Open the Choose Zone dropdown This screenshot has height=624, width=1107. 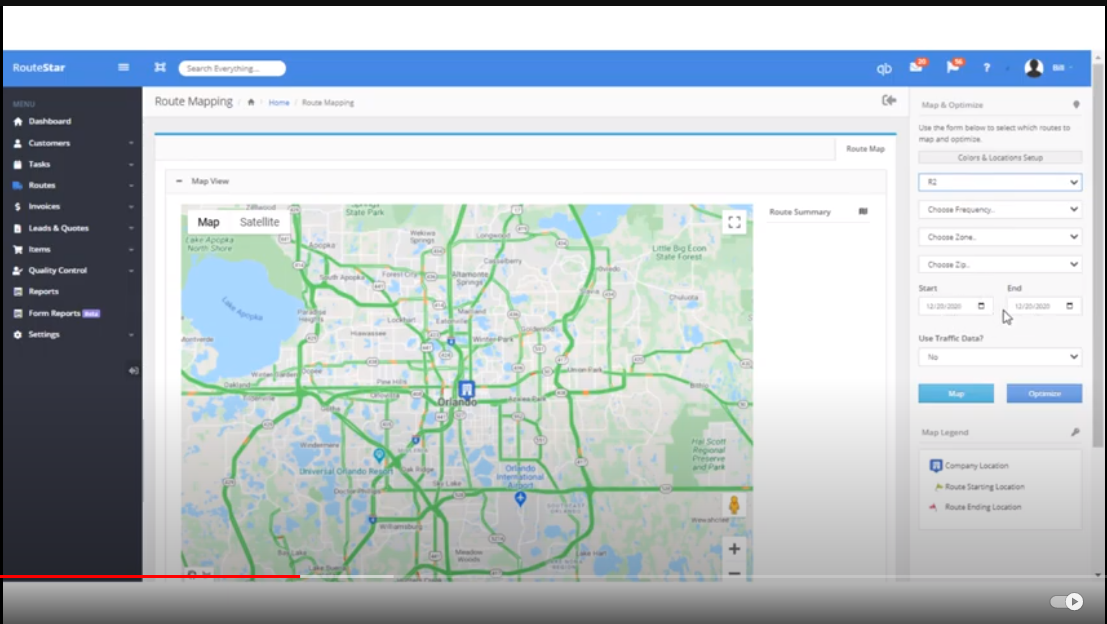(x=1000, y=236)
